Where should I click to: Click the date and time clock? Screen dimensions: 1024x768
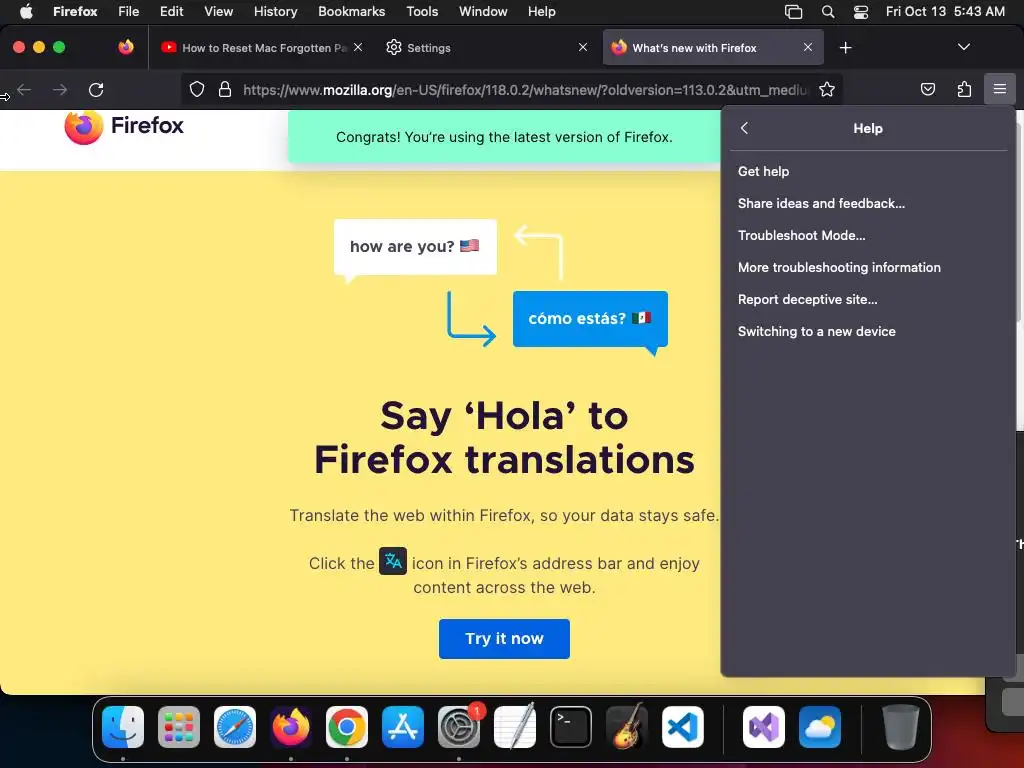click(x=945, y=11)
